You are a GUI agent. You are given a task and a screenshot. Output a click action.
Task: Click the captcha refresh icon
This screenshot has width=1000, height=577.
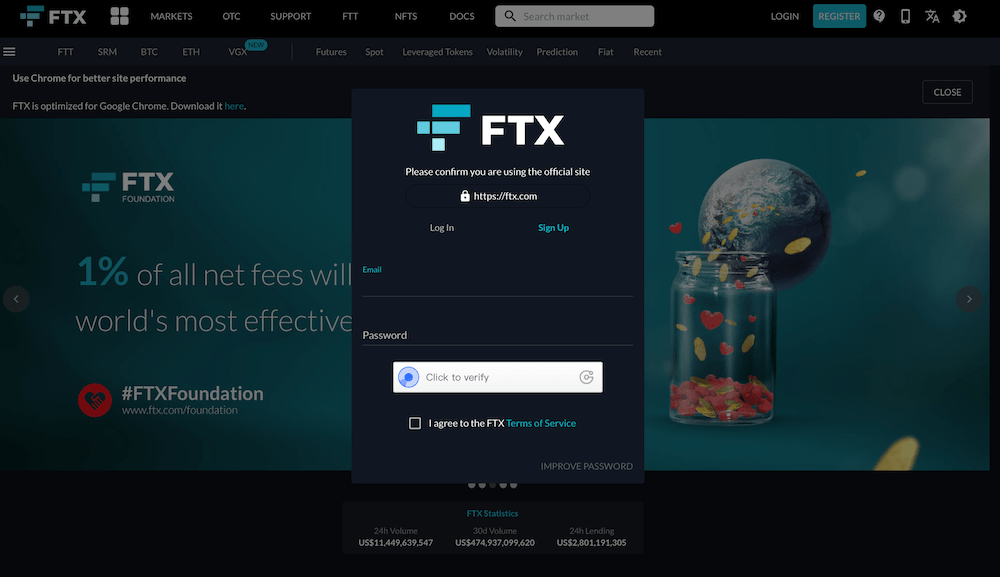[x=586, y=377]
